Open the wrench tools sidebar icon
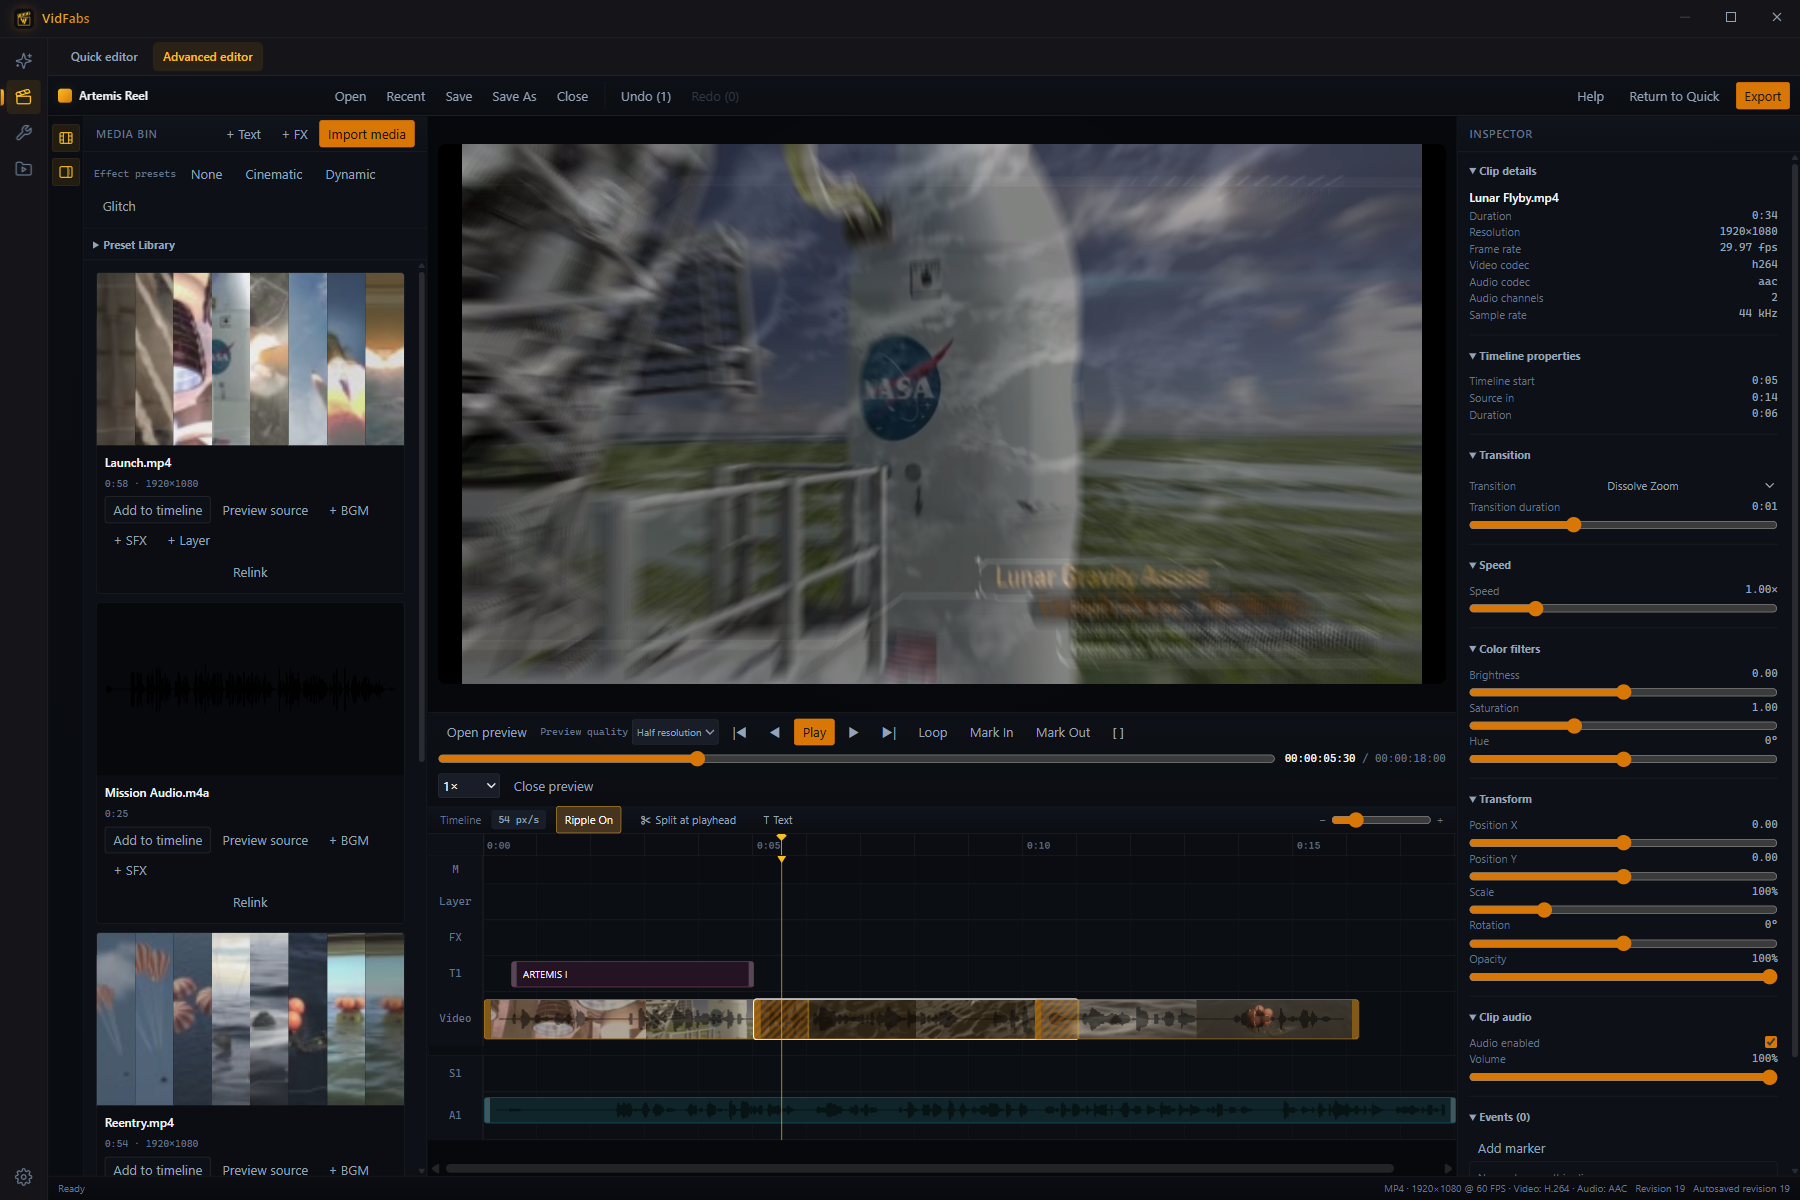Viewport: 1800px width, 1200px height. point(24,133)
